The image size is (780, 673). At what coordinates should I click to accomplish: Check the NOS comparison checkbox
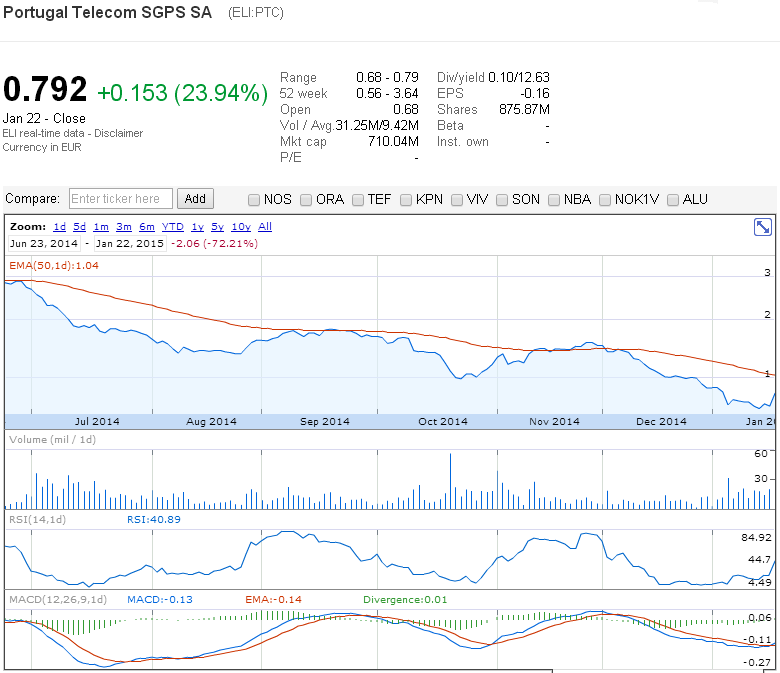254,200
